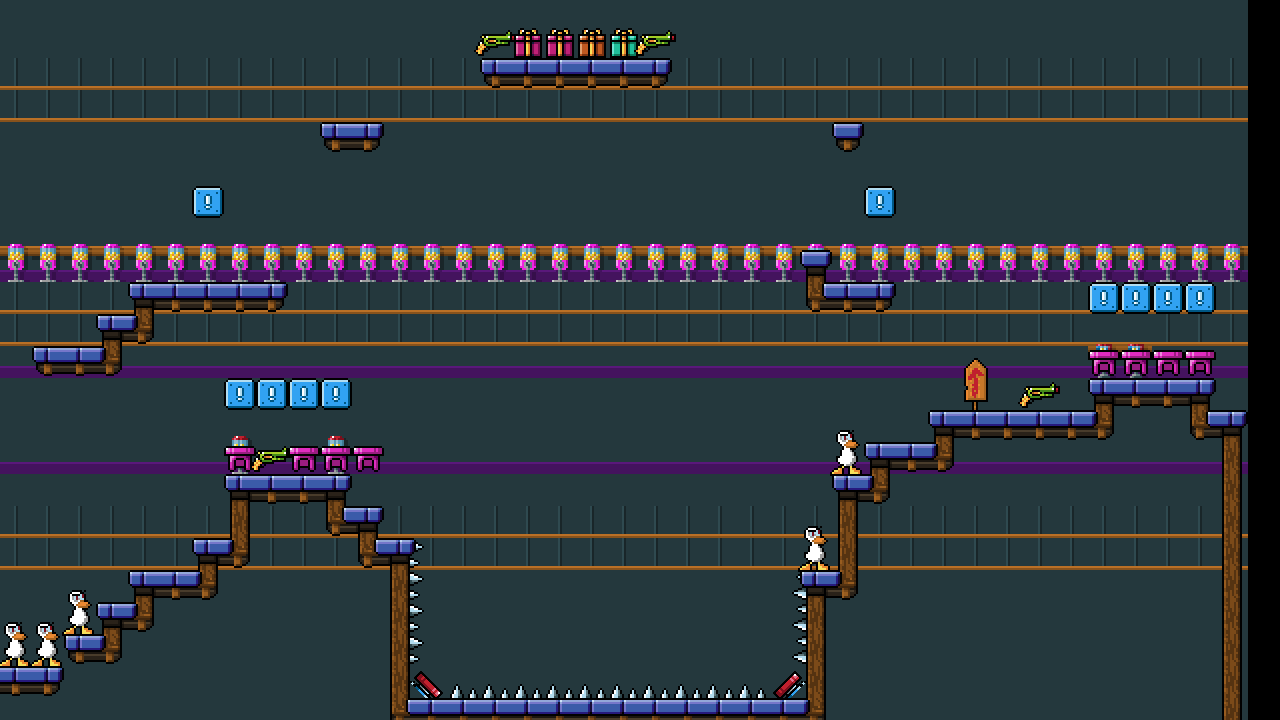This screenshot has height=720, width=1280.
Task: Select the duck above the spike pit's right wall
Action: [x=814, y=549]
